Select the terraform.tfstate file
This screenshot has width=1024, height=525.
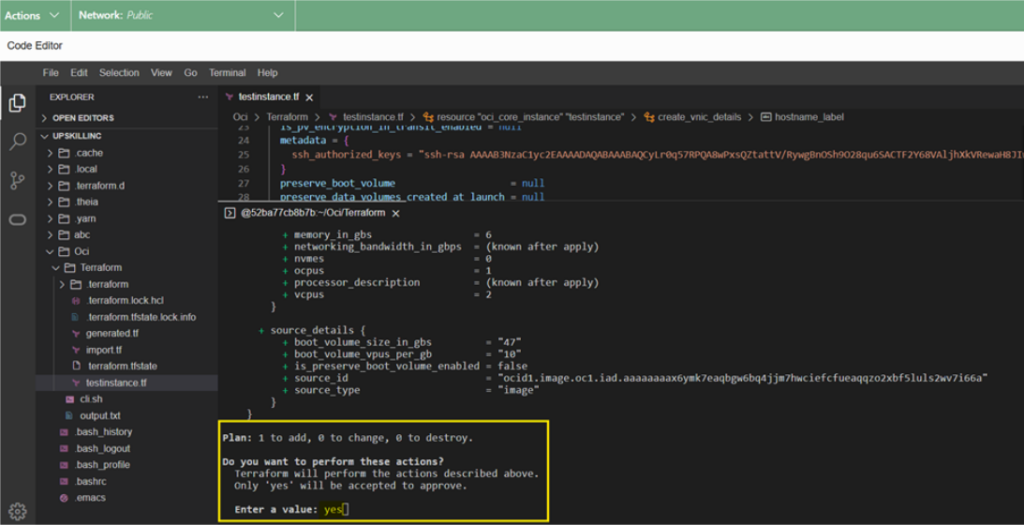tap(122, 366)
